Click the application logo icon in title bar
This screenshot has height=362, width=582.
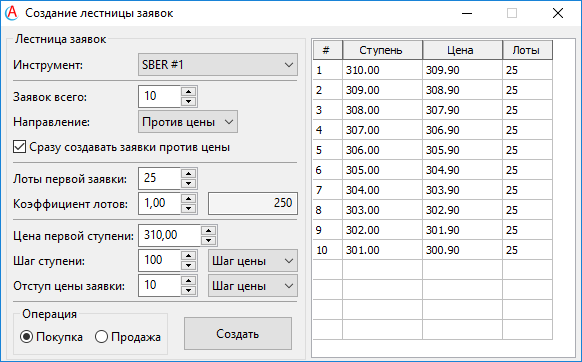tap(12, 13)
